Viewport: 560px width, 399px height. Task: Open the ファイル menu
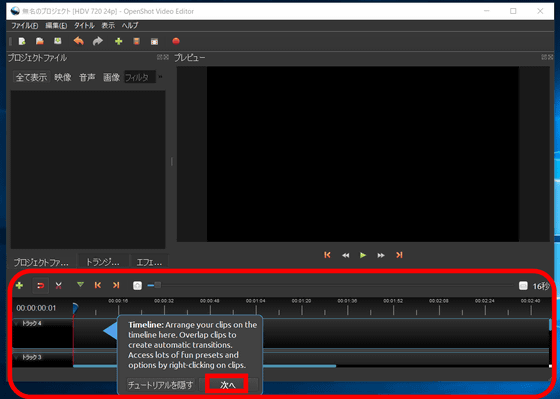pyautogui.click(x=24, y=26)
